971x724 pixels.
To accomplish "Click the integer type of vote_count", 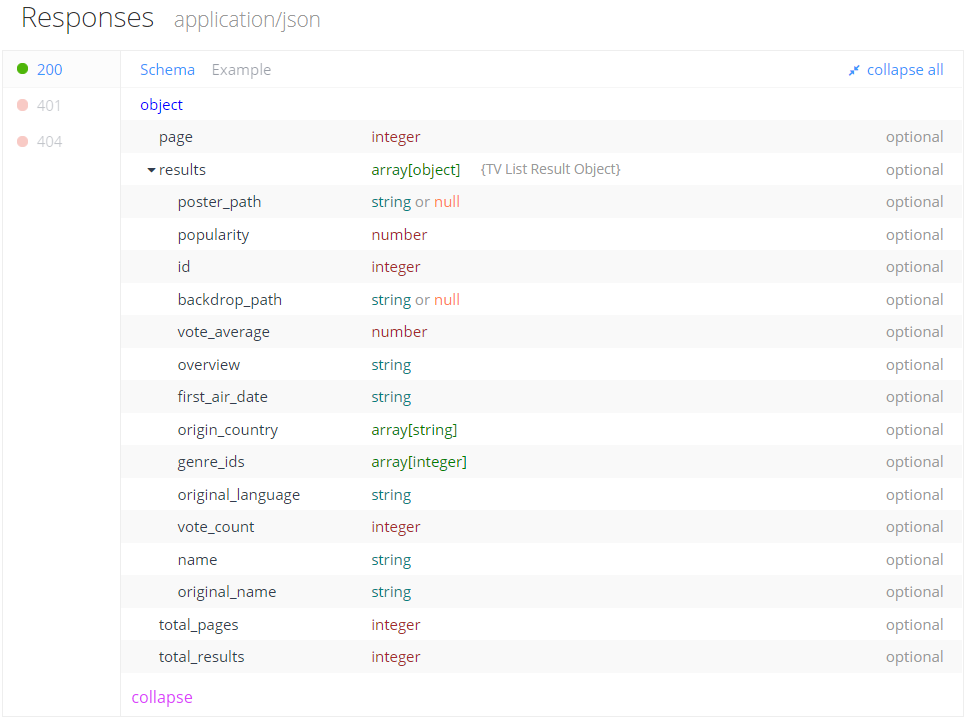I will pyautogui.click(x=396, y=527).
